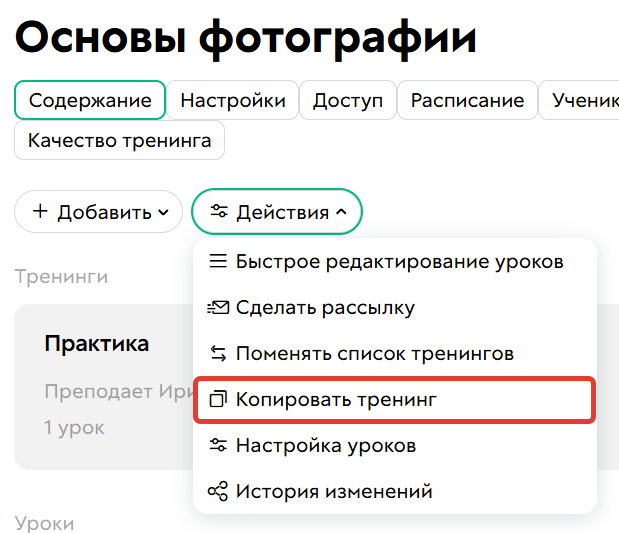Open the Содержание tab

tap(90, 101)
